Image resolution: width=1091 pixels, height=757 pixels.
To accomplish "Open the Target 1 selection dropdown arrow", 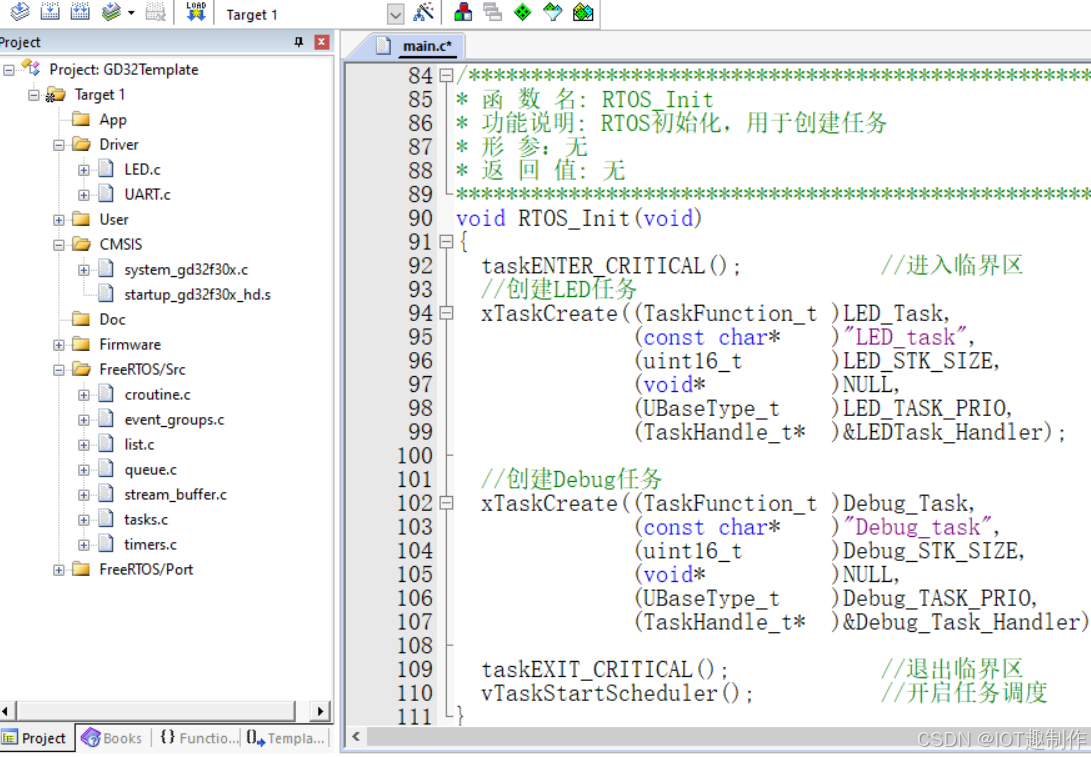I will pyautogui.click(x=395, y=14).
